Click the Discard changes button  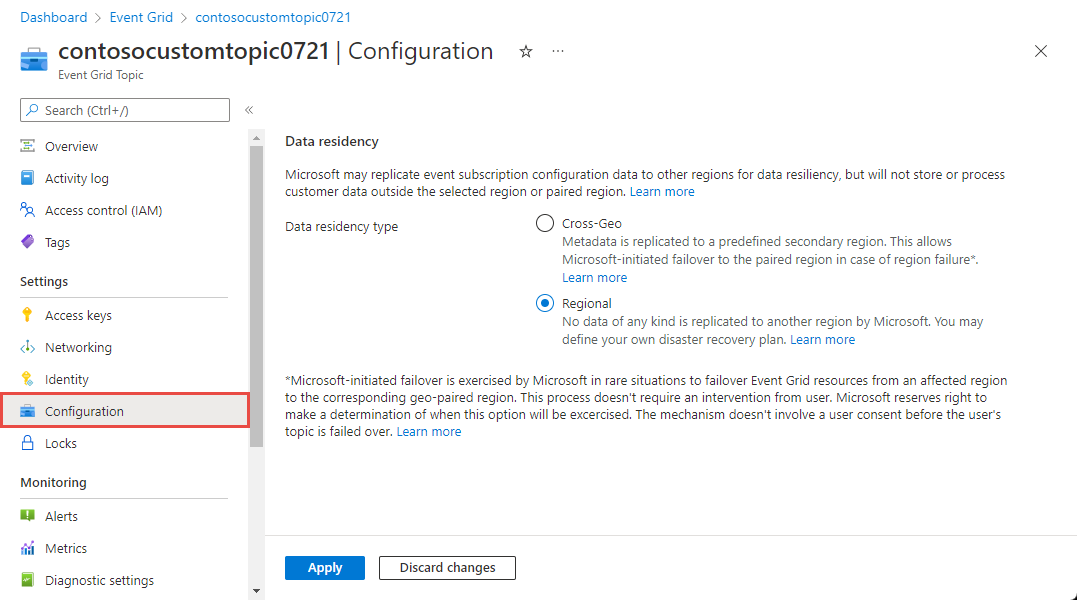pyautogui.click(x=447, y=568)
